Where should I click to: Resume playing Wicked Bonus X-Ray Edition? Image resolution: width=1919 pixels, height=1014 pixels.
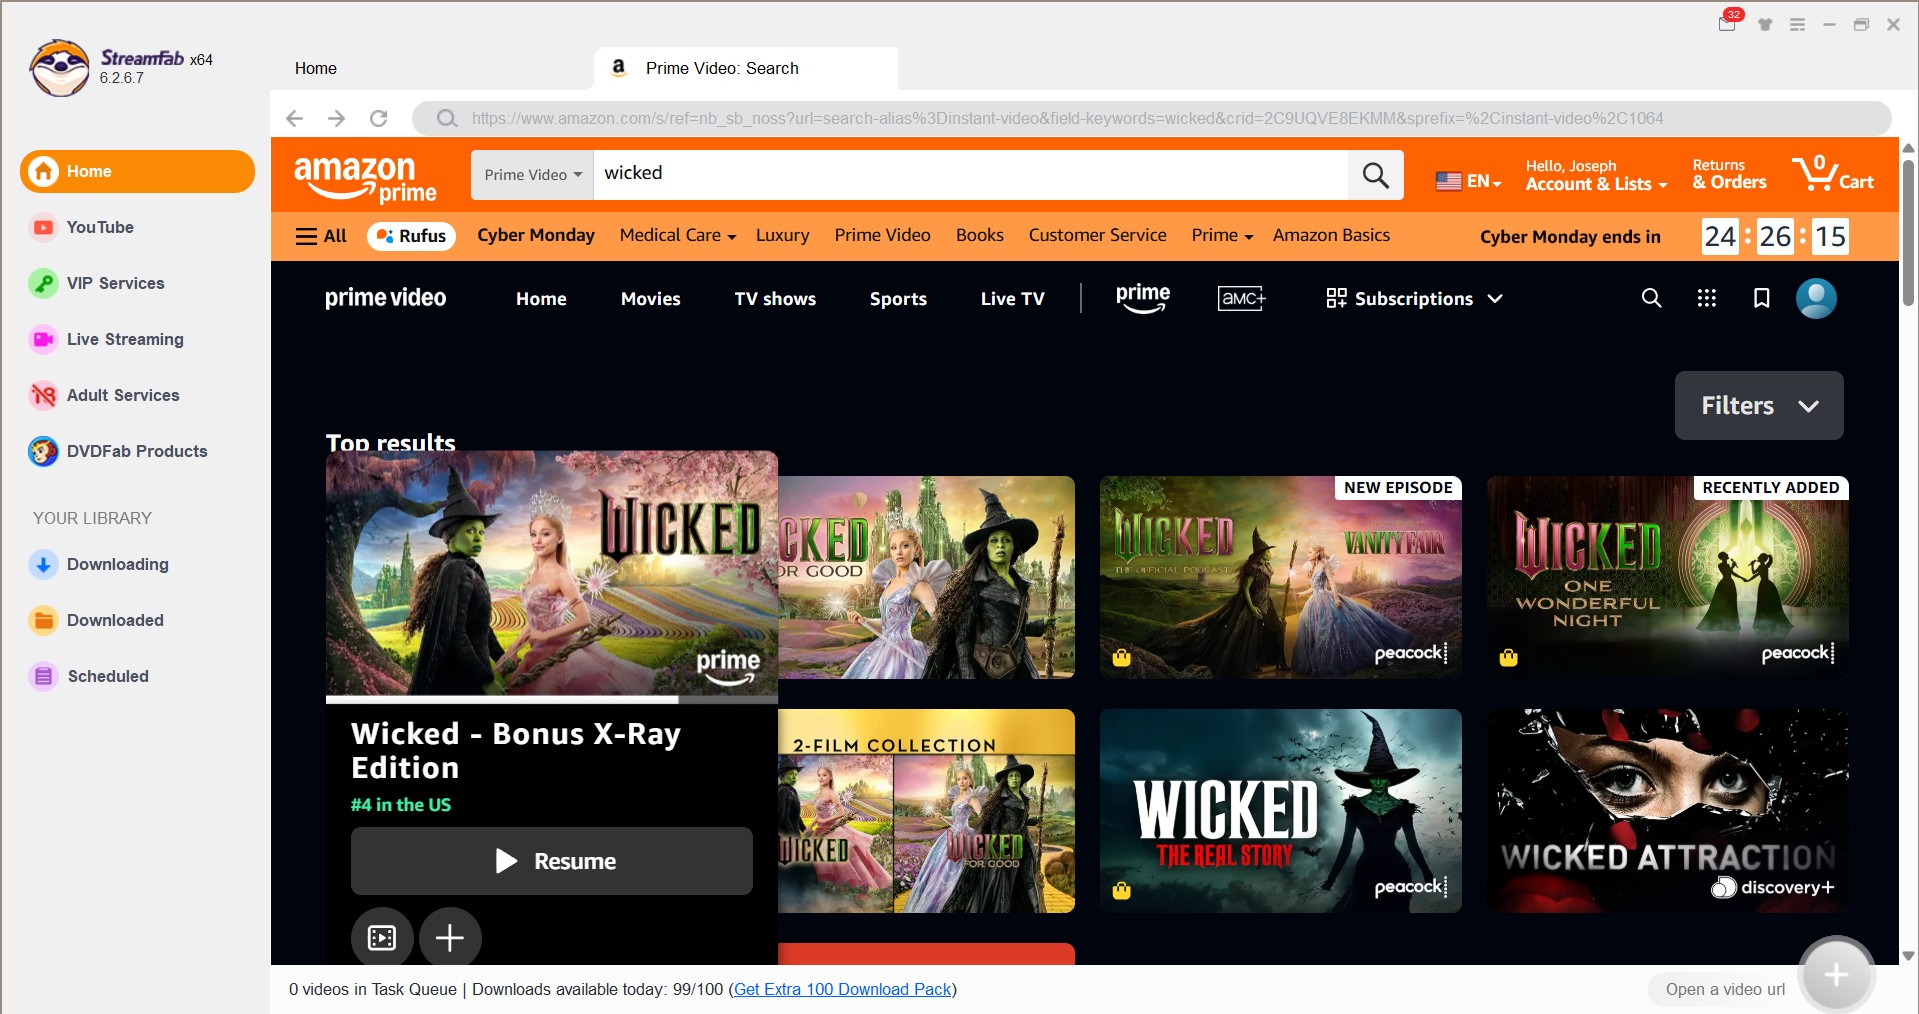click(x=551, y=861)
